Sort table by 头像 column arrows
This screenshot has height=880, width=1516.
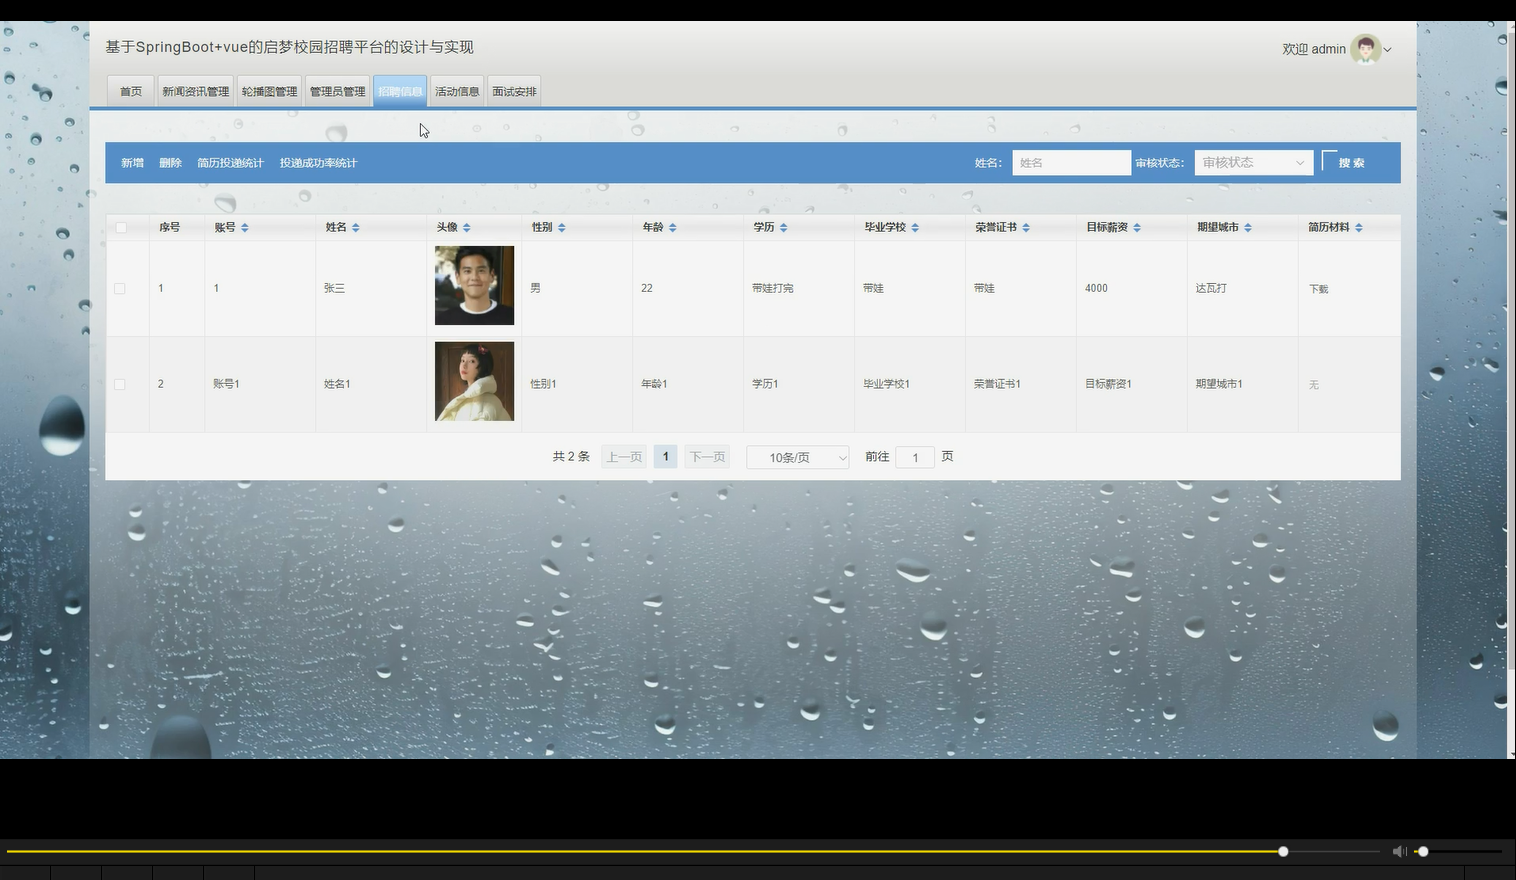[467, 228]
